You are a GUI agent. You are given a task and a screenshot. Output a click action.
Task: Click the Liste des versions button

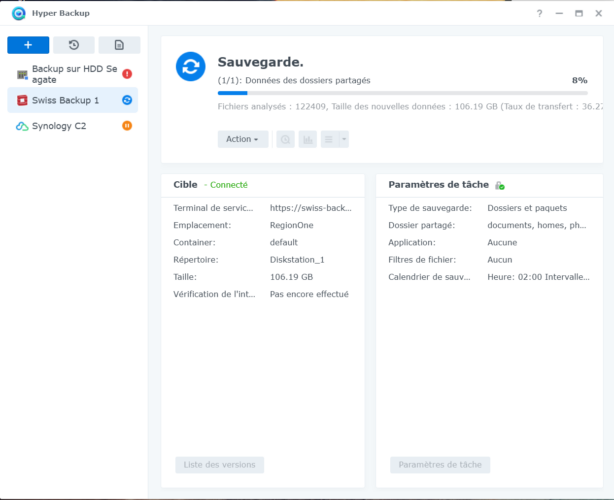[x=220, y=465]
